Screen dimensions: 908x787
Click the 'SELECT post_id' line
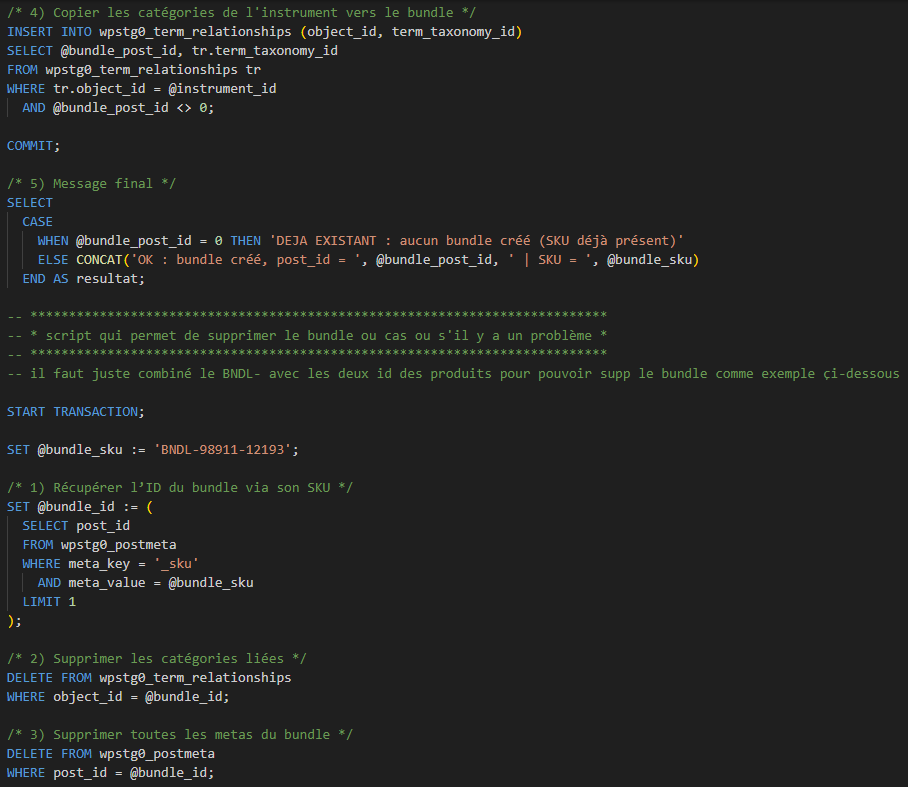pyautogui.click(x=76, y=525)
